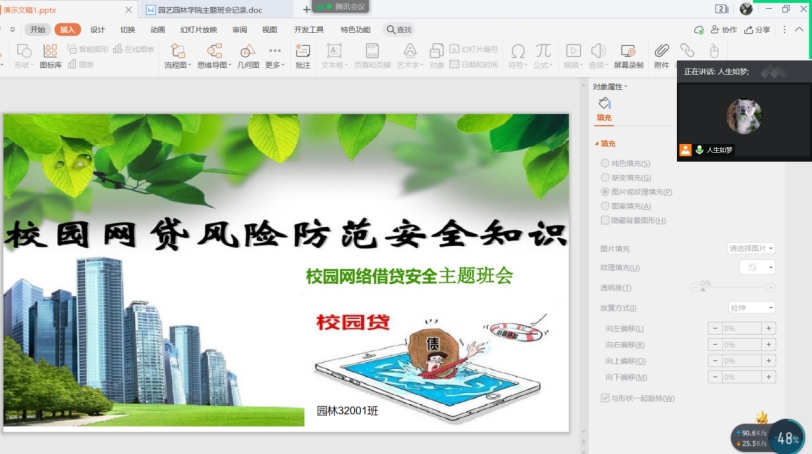The image size is (812, 454).
Task: Start 屏幕录制 screen recording
Action: [x=627, y=55]
